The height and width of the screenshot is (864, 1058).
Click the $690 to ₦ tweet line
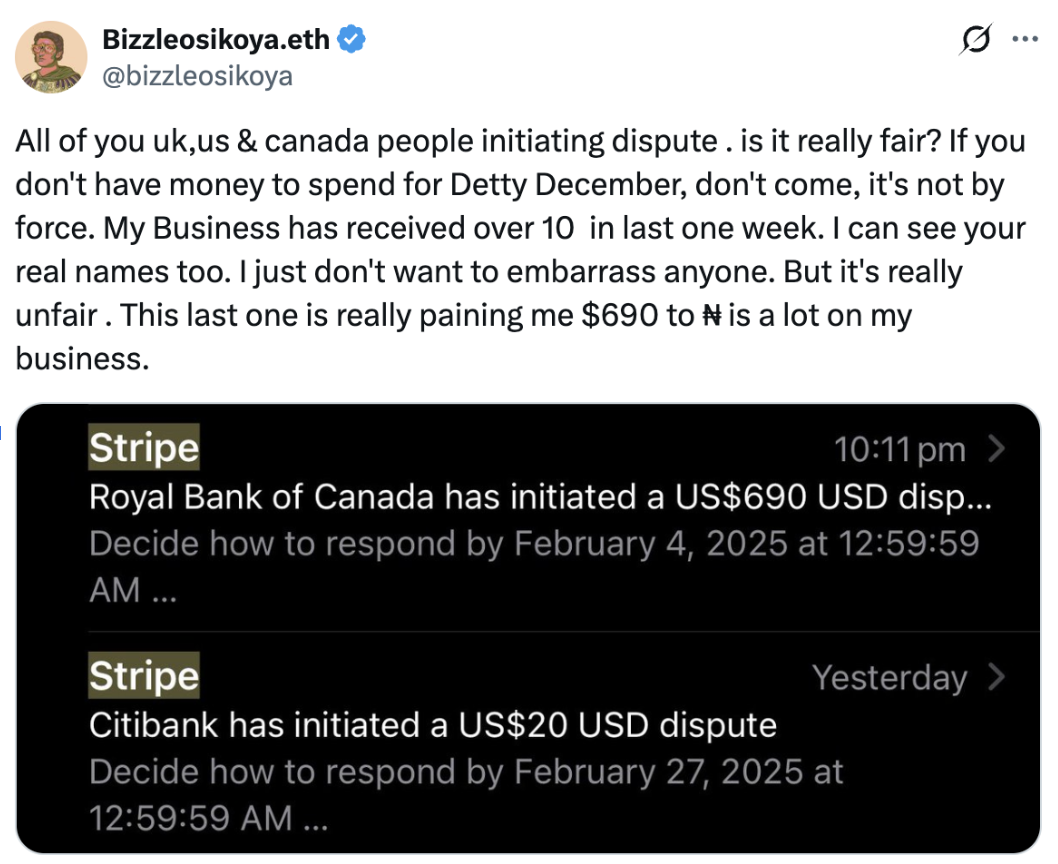464,315
